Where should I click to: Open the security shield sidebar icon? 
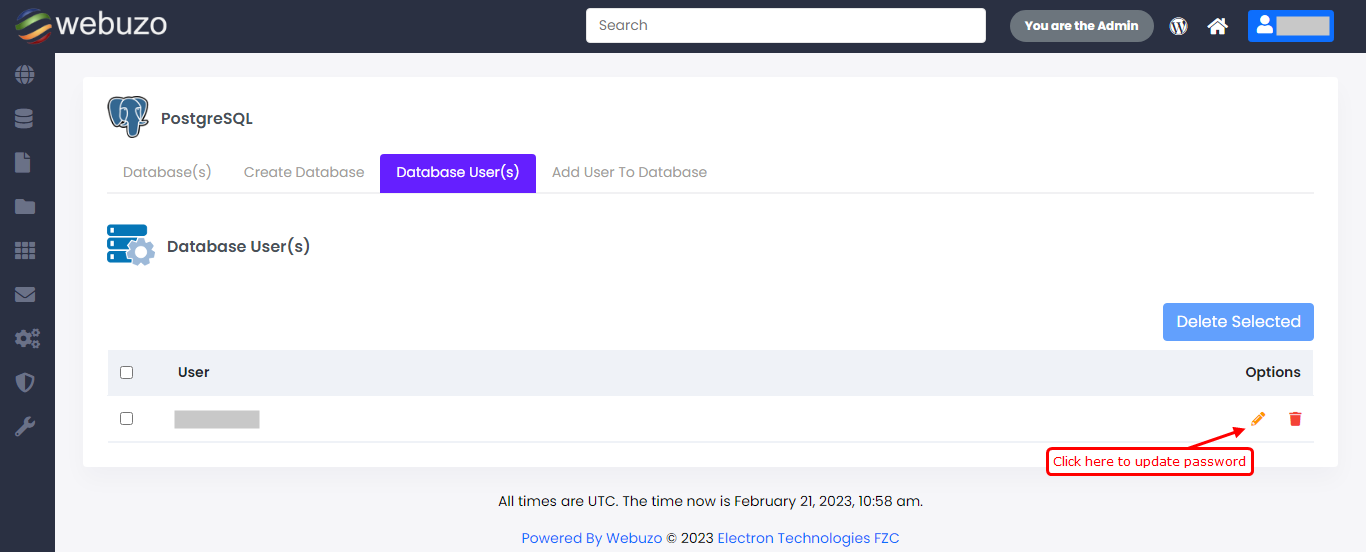25,383
